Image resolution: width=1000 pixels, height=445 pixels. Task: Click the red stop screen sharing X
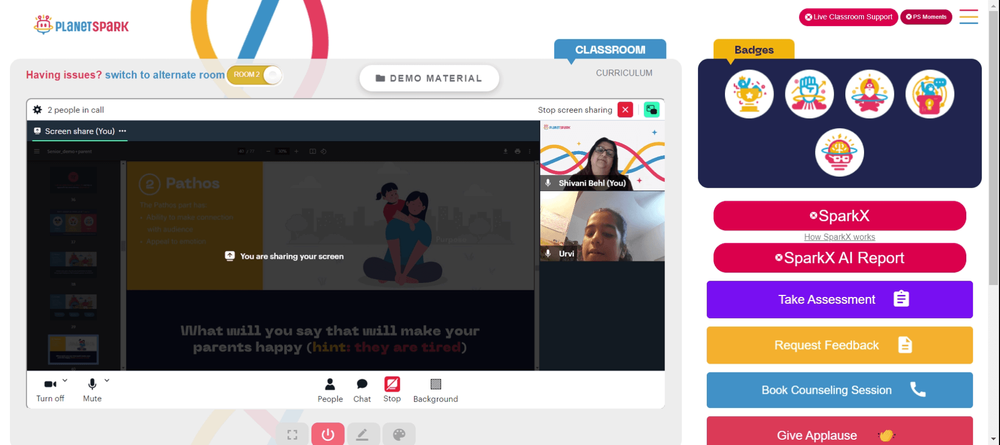(x=625, y=110)
